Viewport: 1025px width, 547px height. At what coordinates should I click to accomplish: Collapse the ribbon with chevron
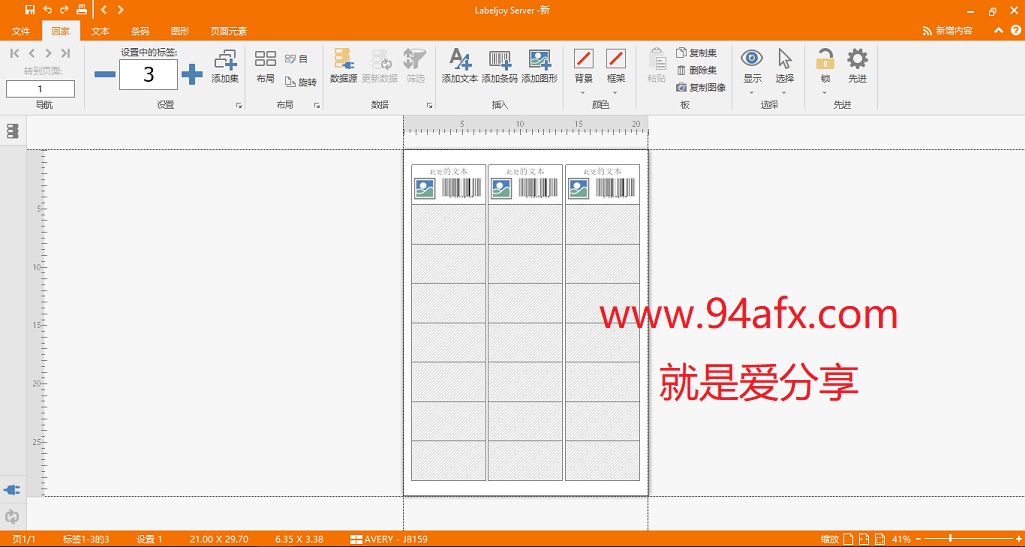[998, 31]
